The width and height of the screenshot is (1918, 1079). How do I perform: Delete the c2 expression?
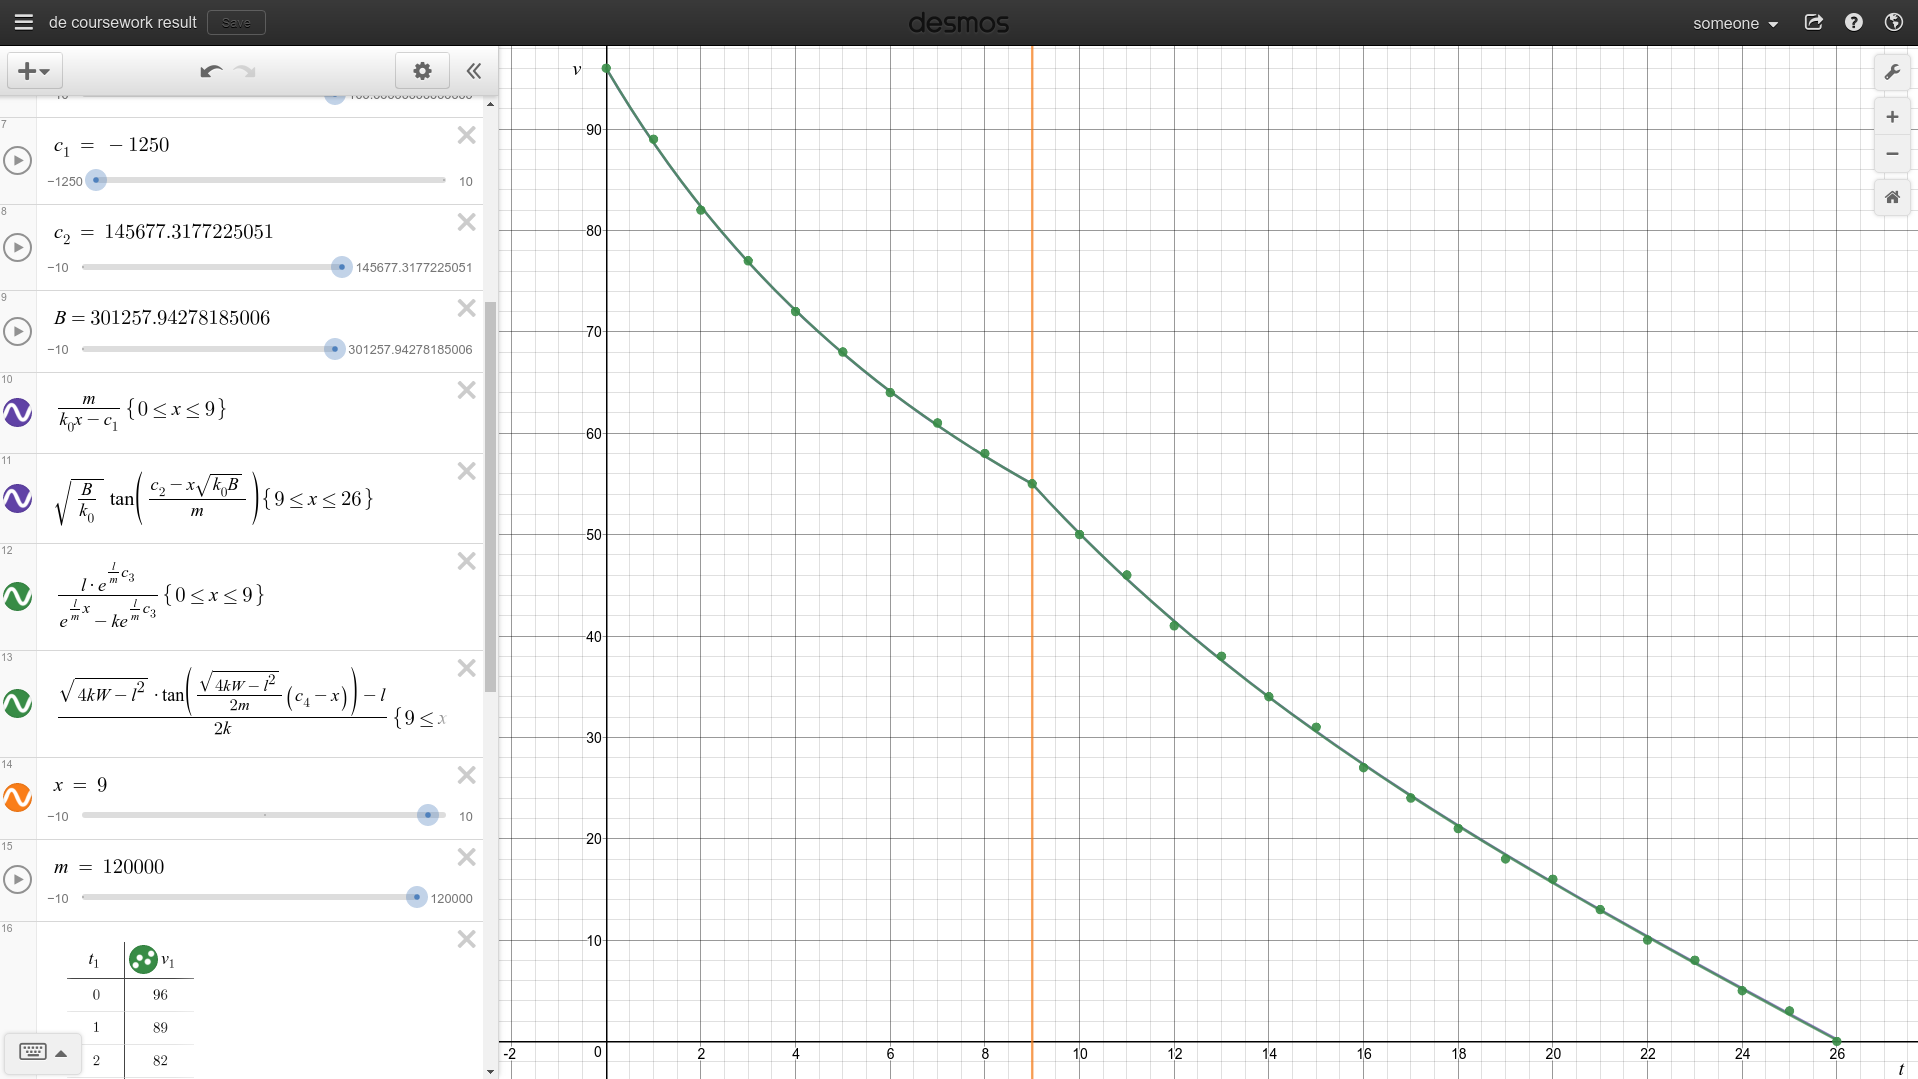[466, 222]
